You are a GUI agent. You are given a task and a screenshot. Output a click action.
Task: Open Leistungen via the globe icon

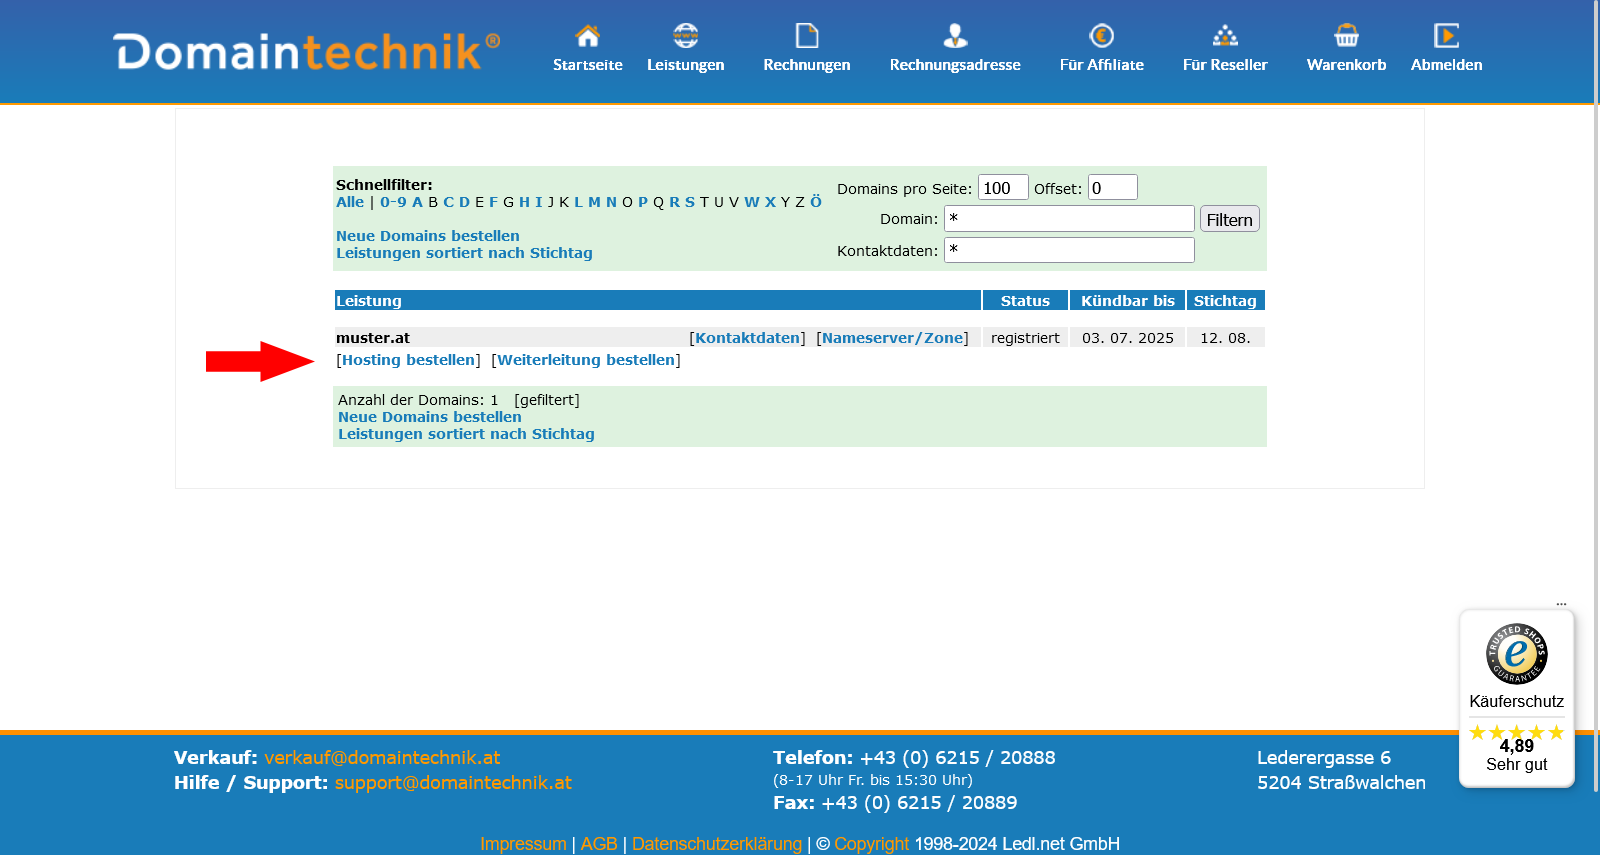click(x=685, y=37)
